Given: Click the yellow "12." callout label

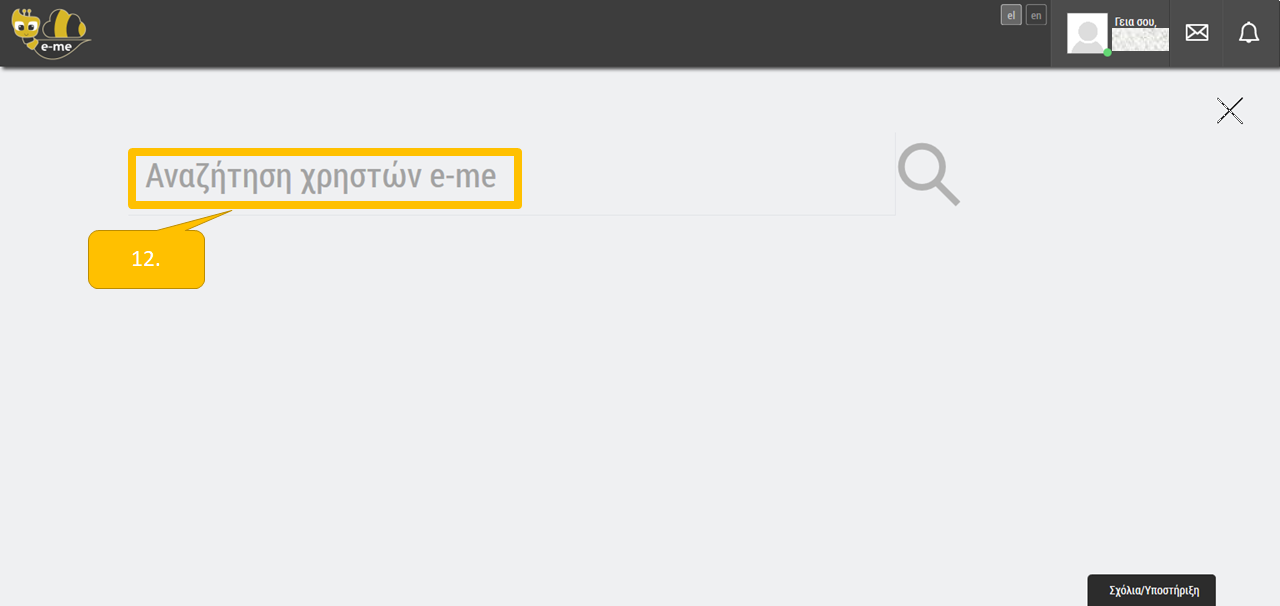Looking at the screenshot, I should pos(146,259).
